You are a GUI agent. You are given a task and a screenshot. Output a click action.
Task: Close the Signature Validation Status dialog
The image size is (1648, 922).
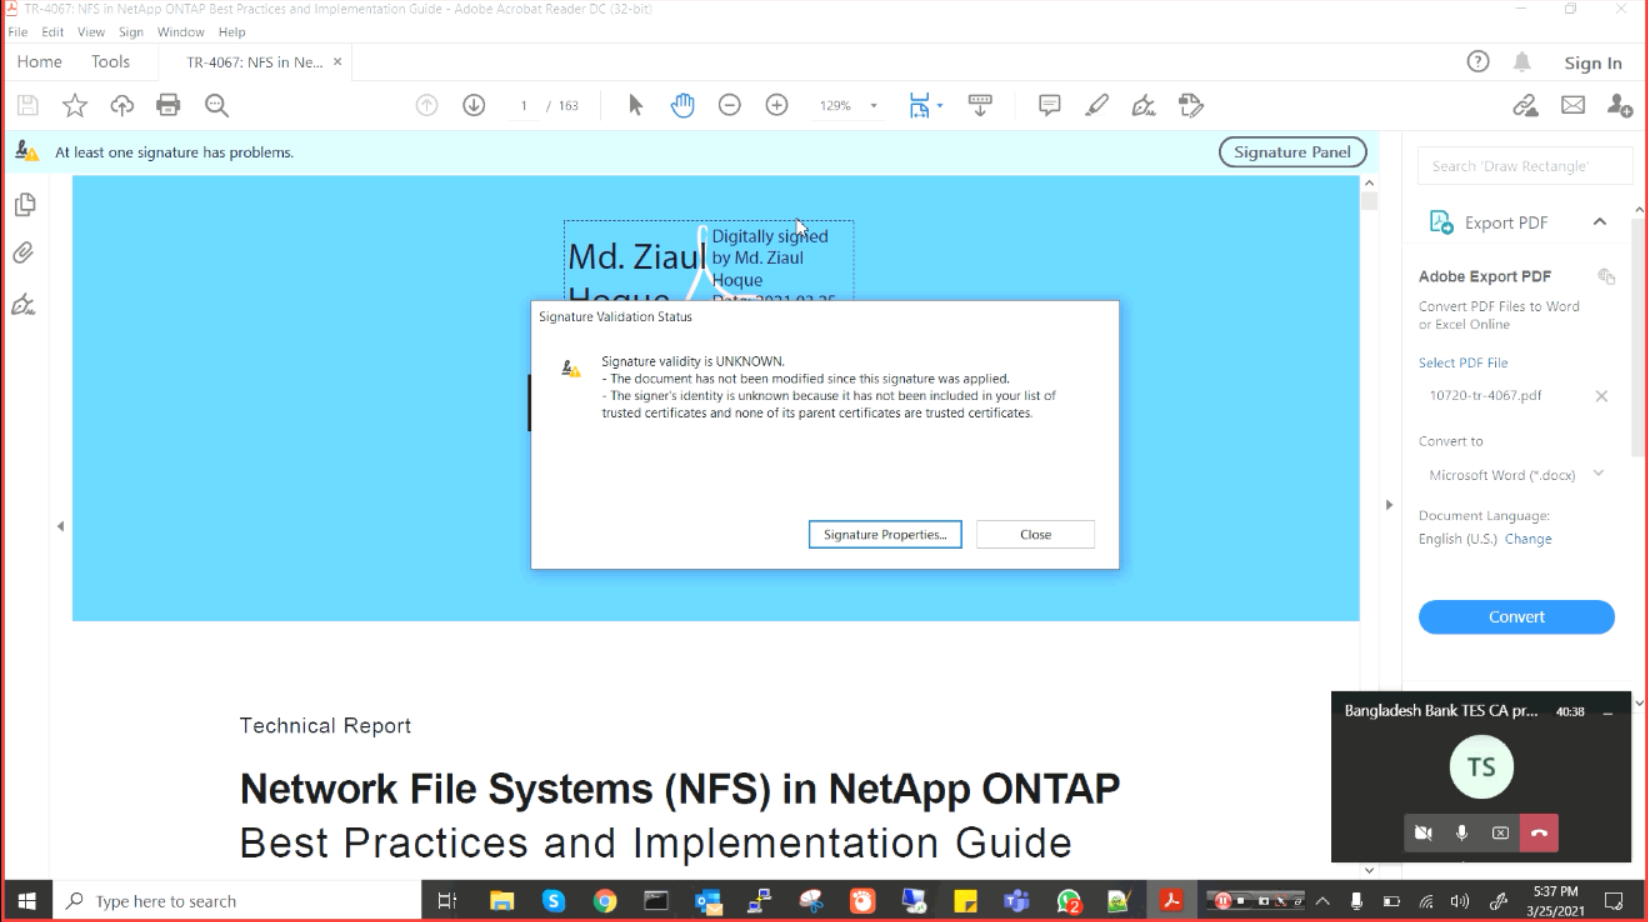[x=1035, y=534]
